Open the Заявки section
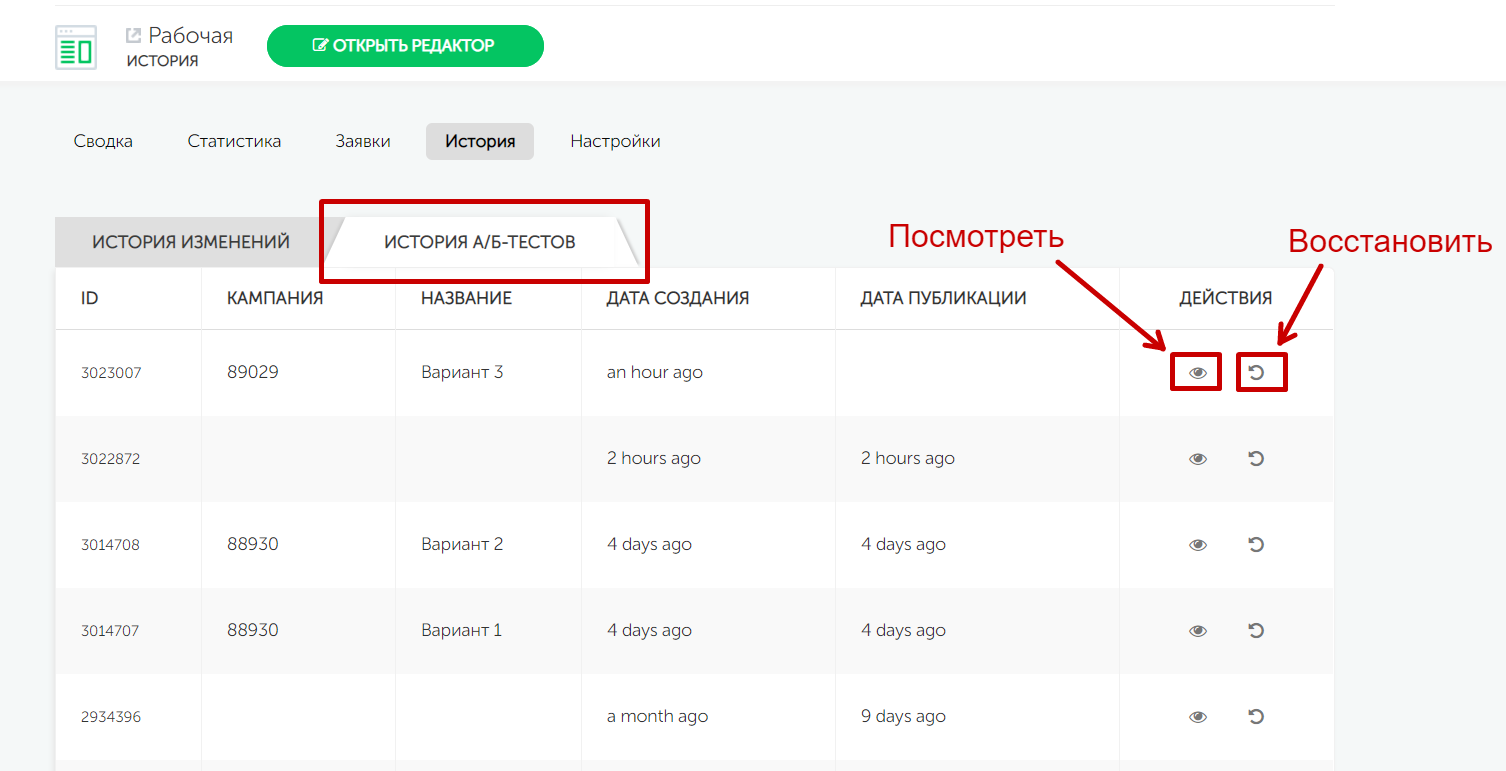 click(x=363, y=141)
